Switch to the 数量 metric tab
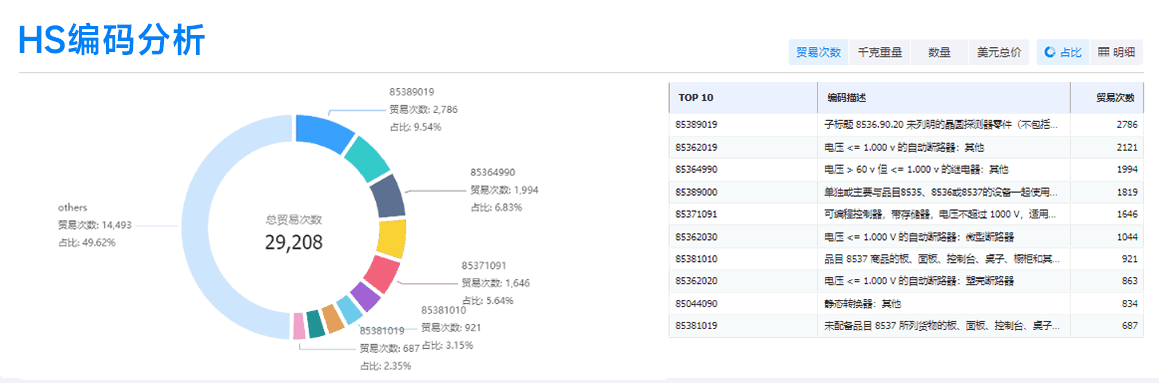This screenshot has height=383, width=1159. tap(939, 52)
